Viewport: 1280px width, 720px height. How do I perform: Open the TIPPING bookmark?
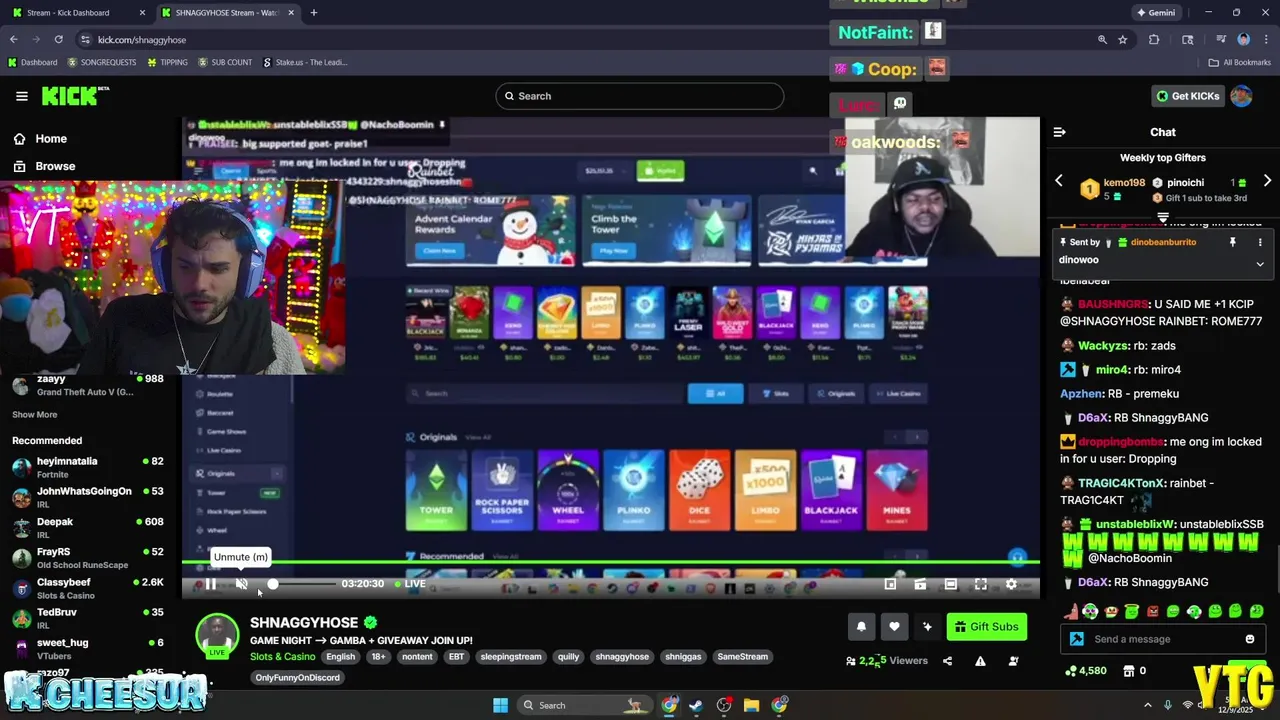[x=167, y=62]
